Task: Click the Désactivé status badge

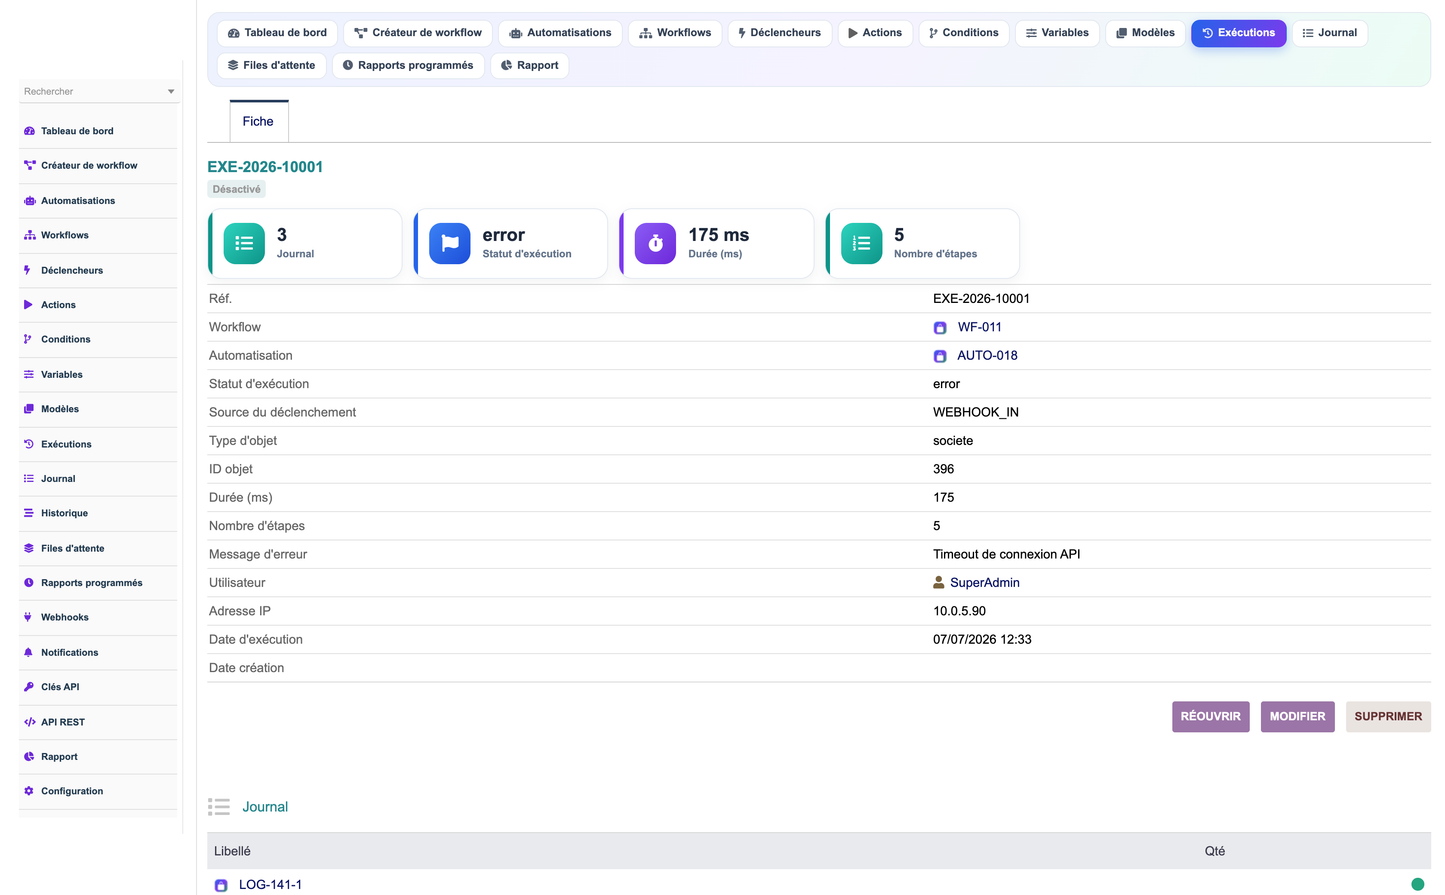Action: click(x=236, y=189)
